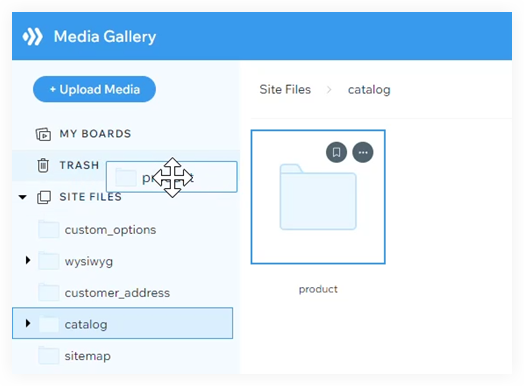Expand the catalog folder arrow
The width and height of the screenshot is (525, 387).
28,323
